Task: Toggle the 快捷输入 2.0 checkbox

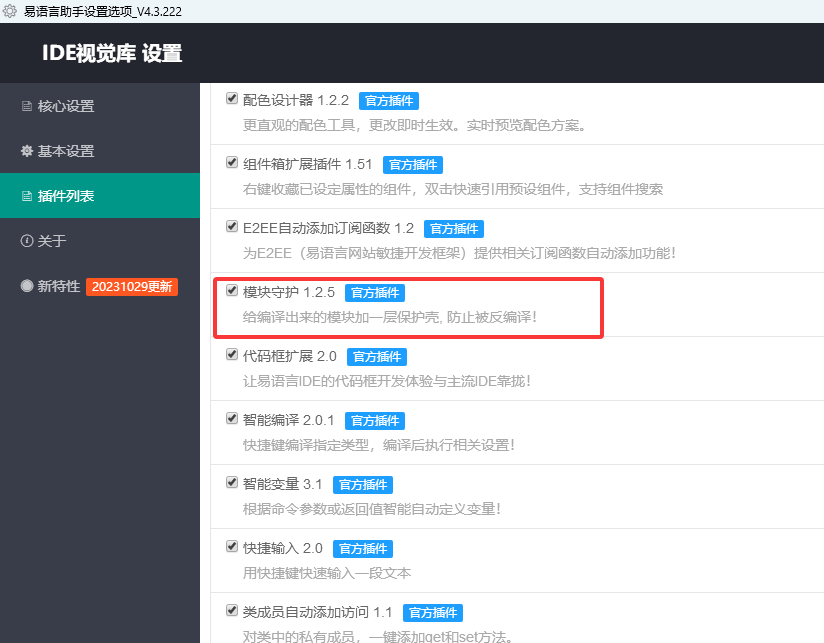Action: [232, 547]
